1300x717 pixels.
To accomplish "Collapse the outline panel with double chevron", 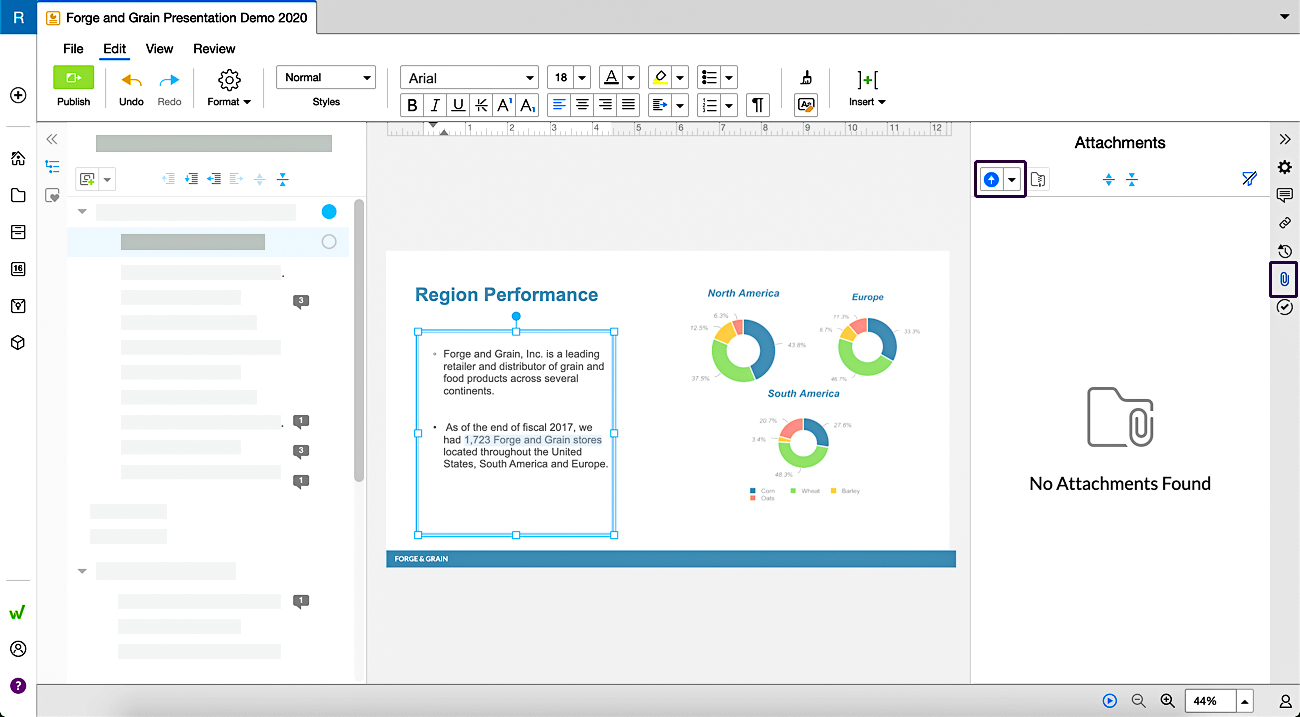I will [x=52, y=139].
